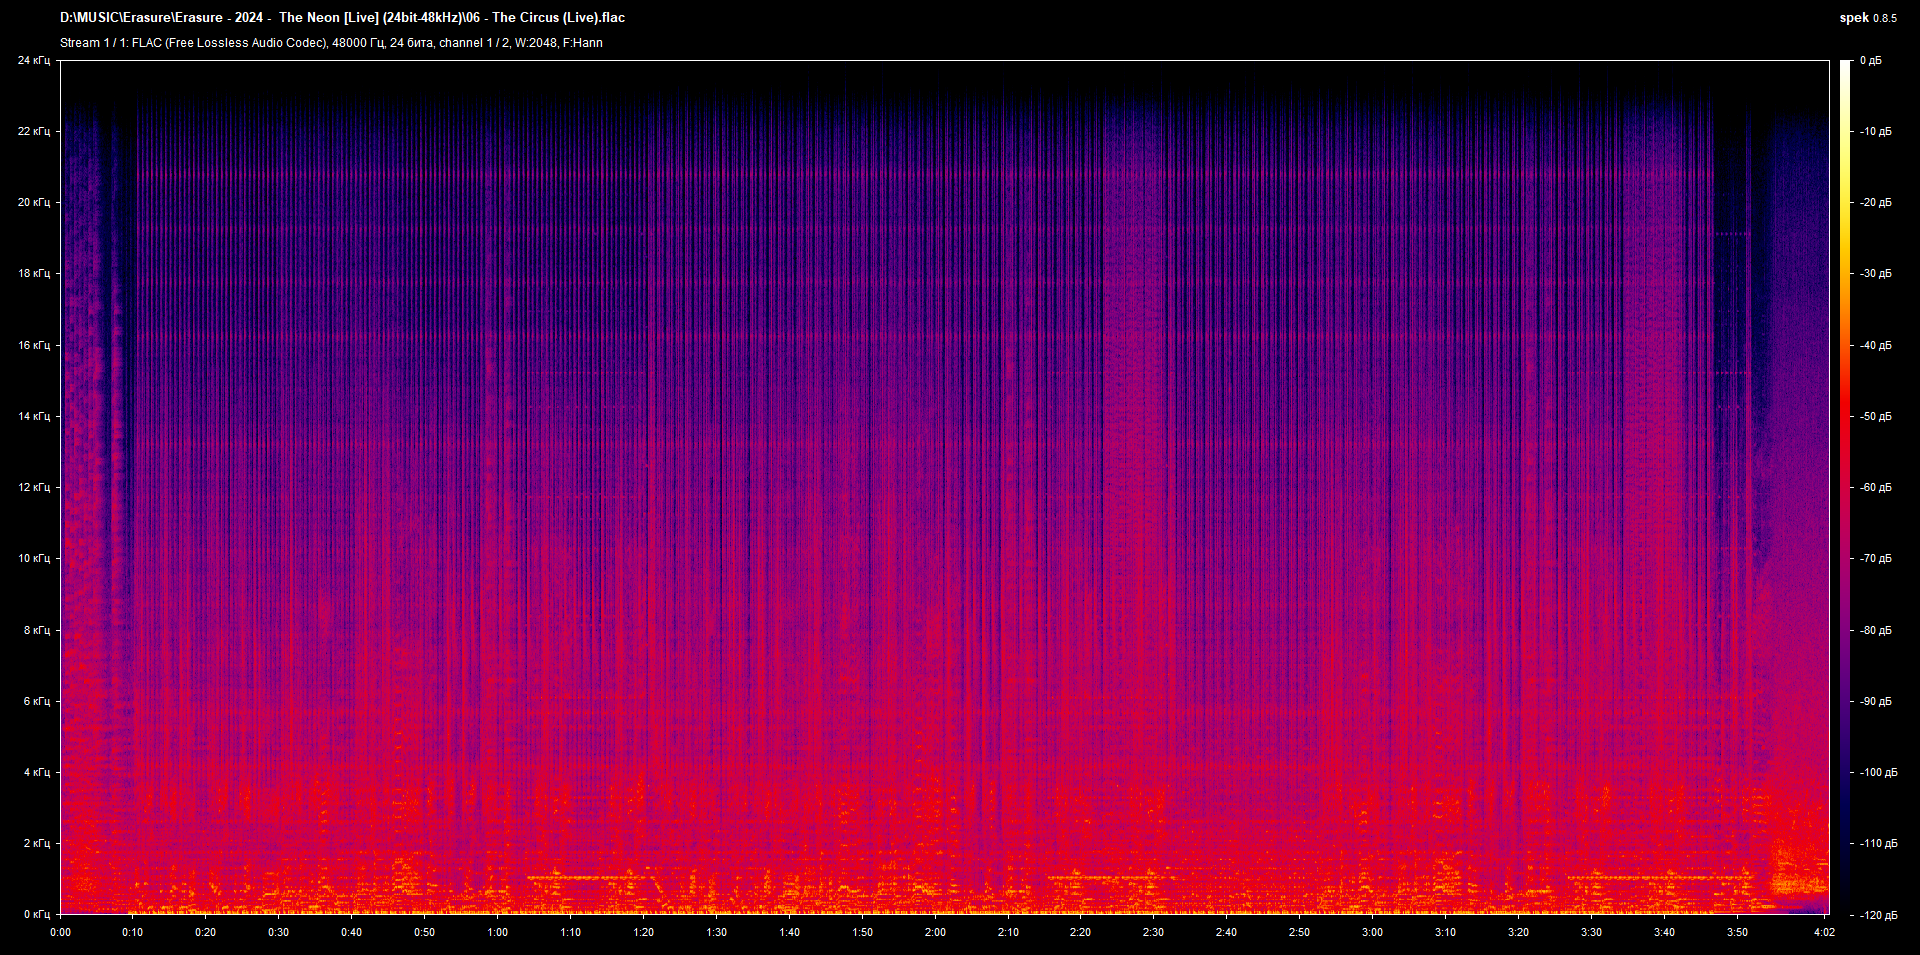
Task: Click the -80 дБ scale label
Action: click(x=1876, y=631)
